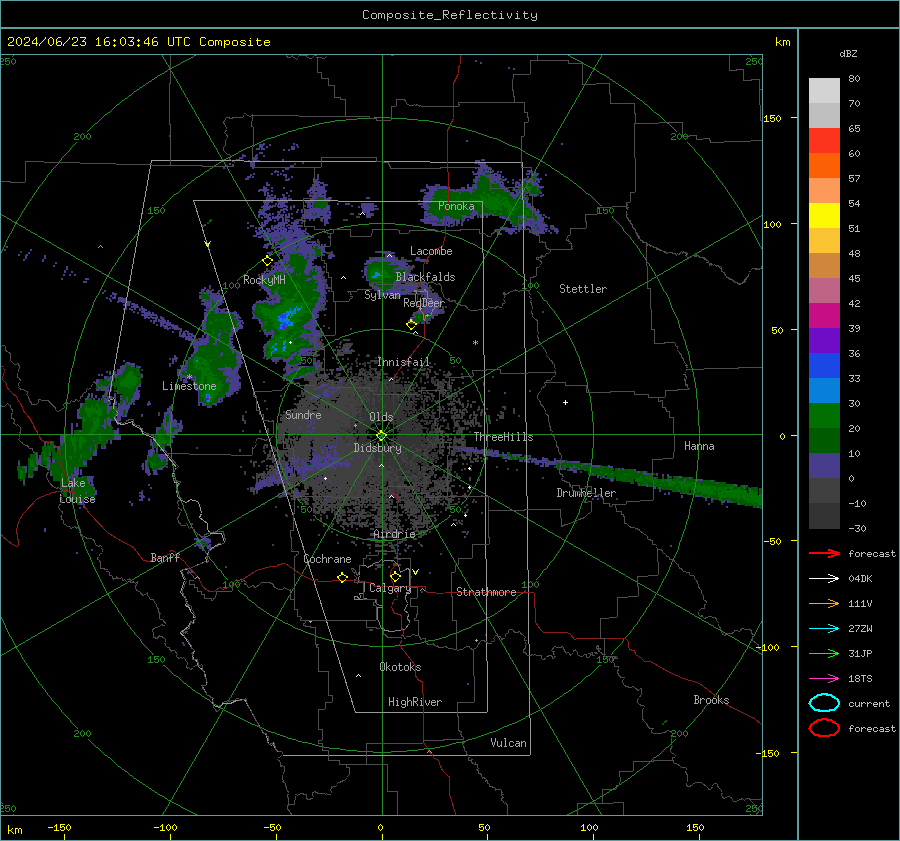This screenshot has width=900, height=841.
Task: Select the bright green 30 dBZ swatch
Action: pyautogui.click(x=824, y=415)
